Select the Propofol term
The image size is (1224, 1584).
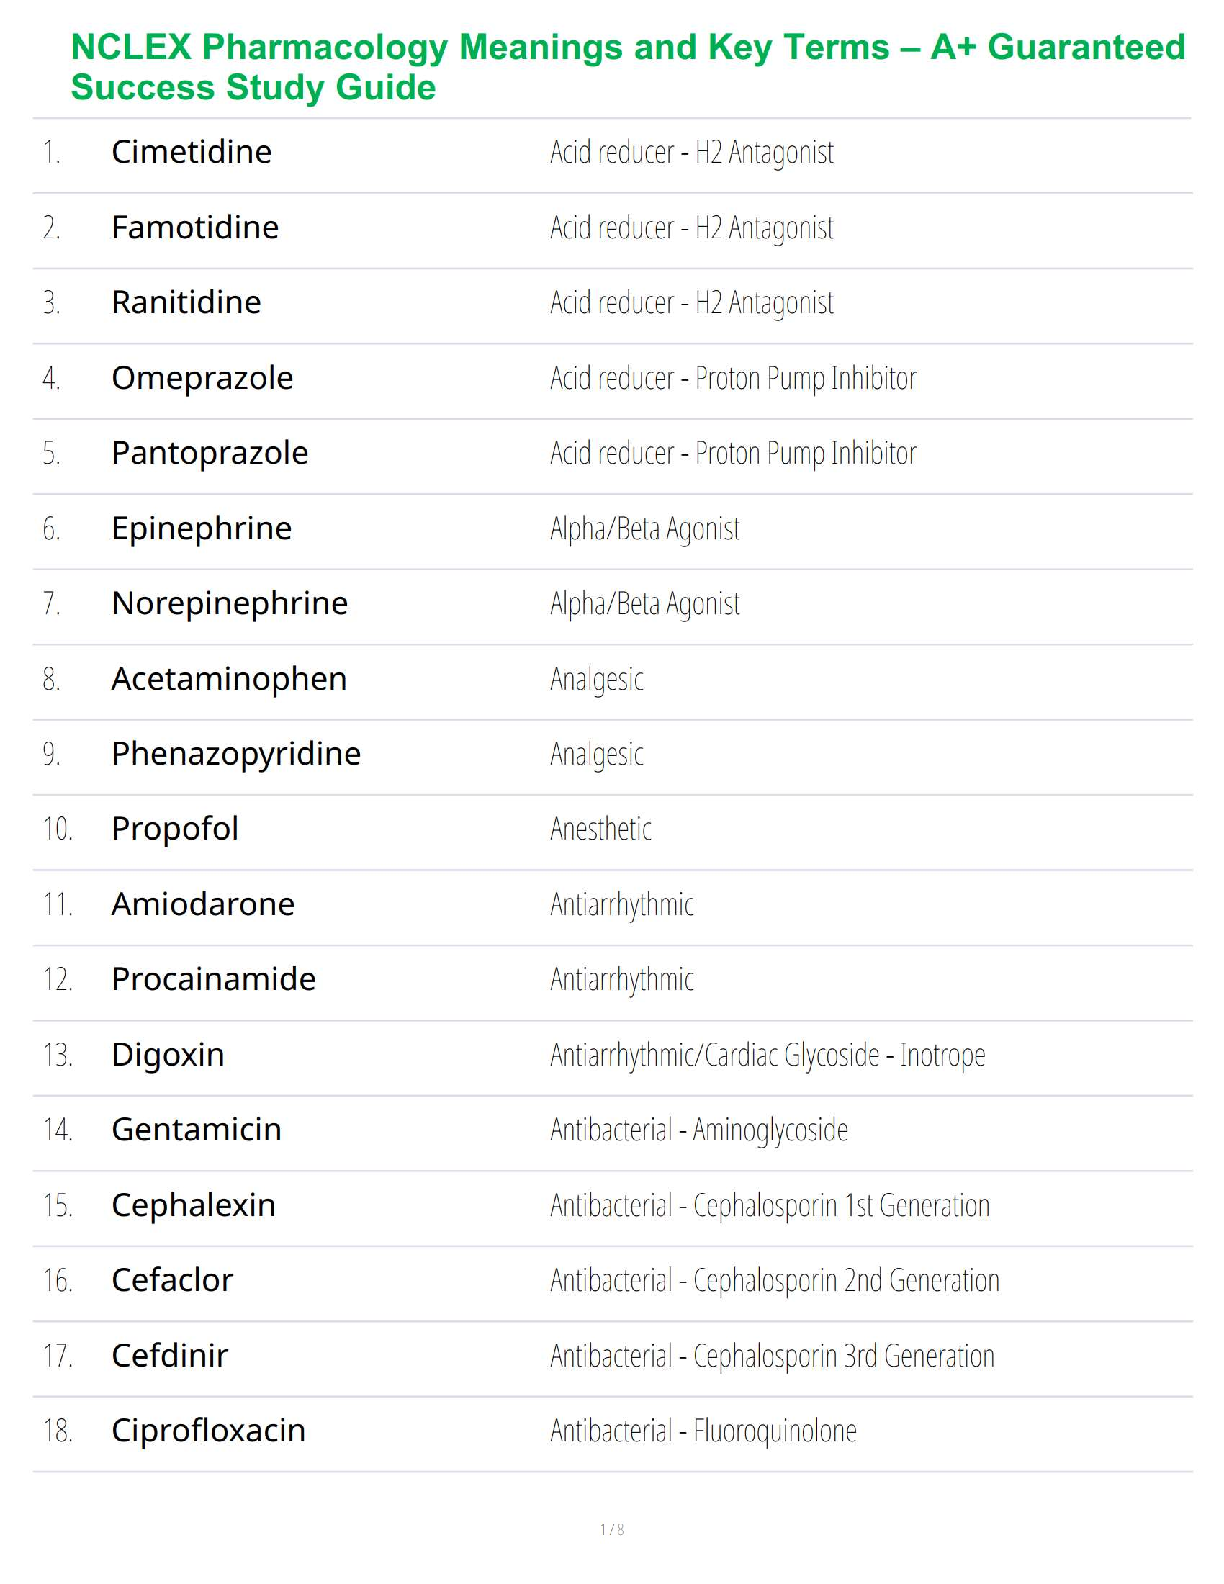(x=175, y=829)
